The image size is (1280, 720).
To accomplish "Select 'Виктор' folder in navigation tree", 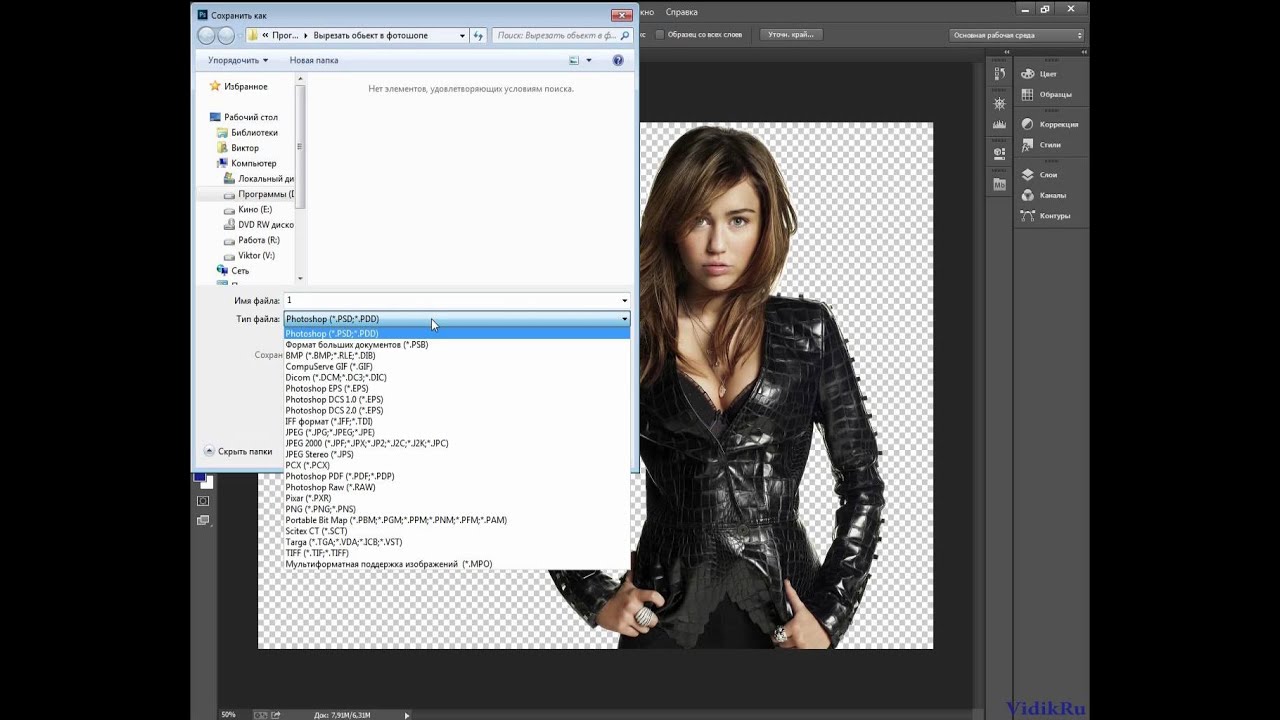I will point(245,148).
